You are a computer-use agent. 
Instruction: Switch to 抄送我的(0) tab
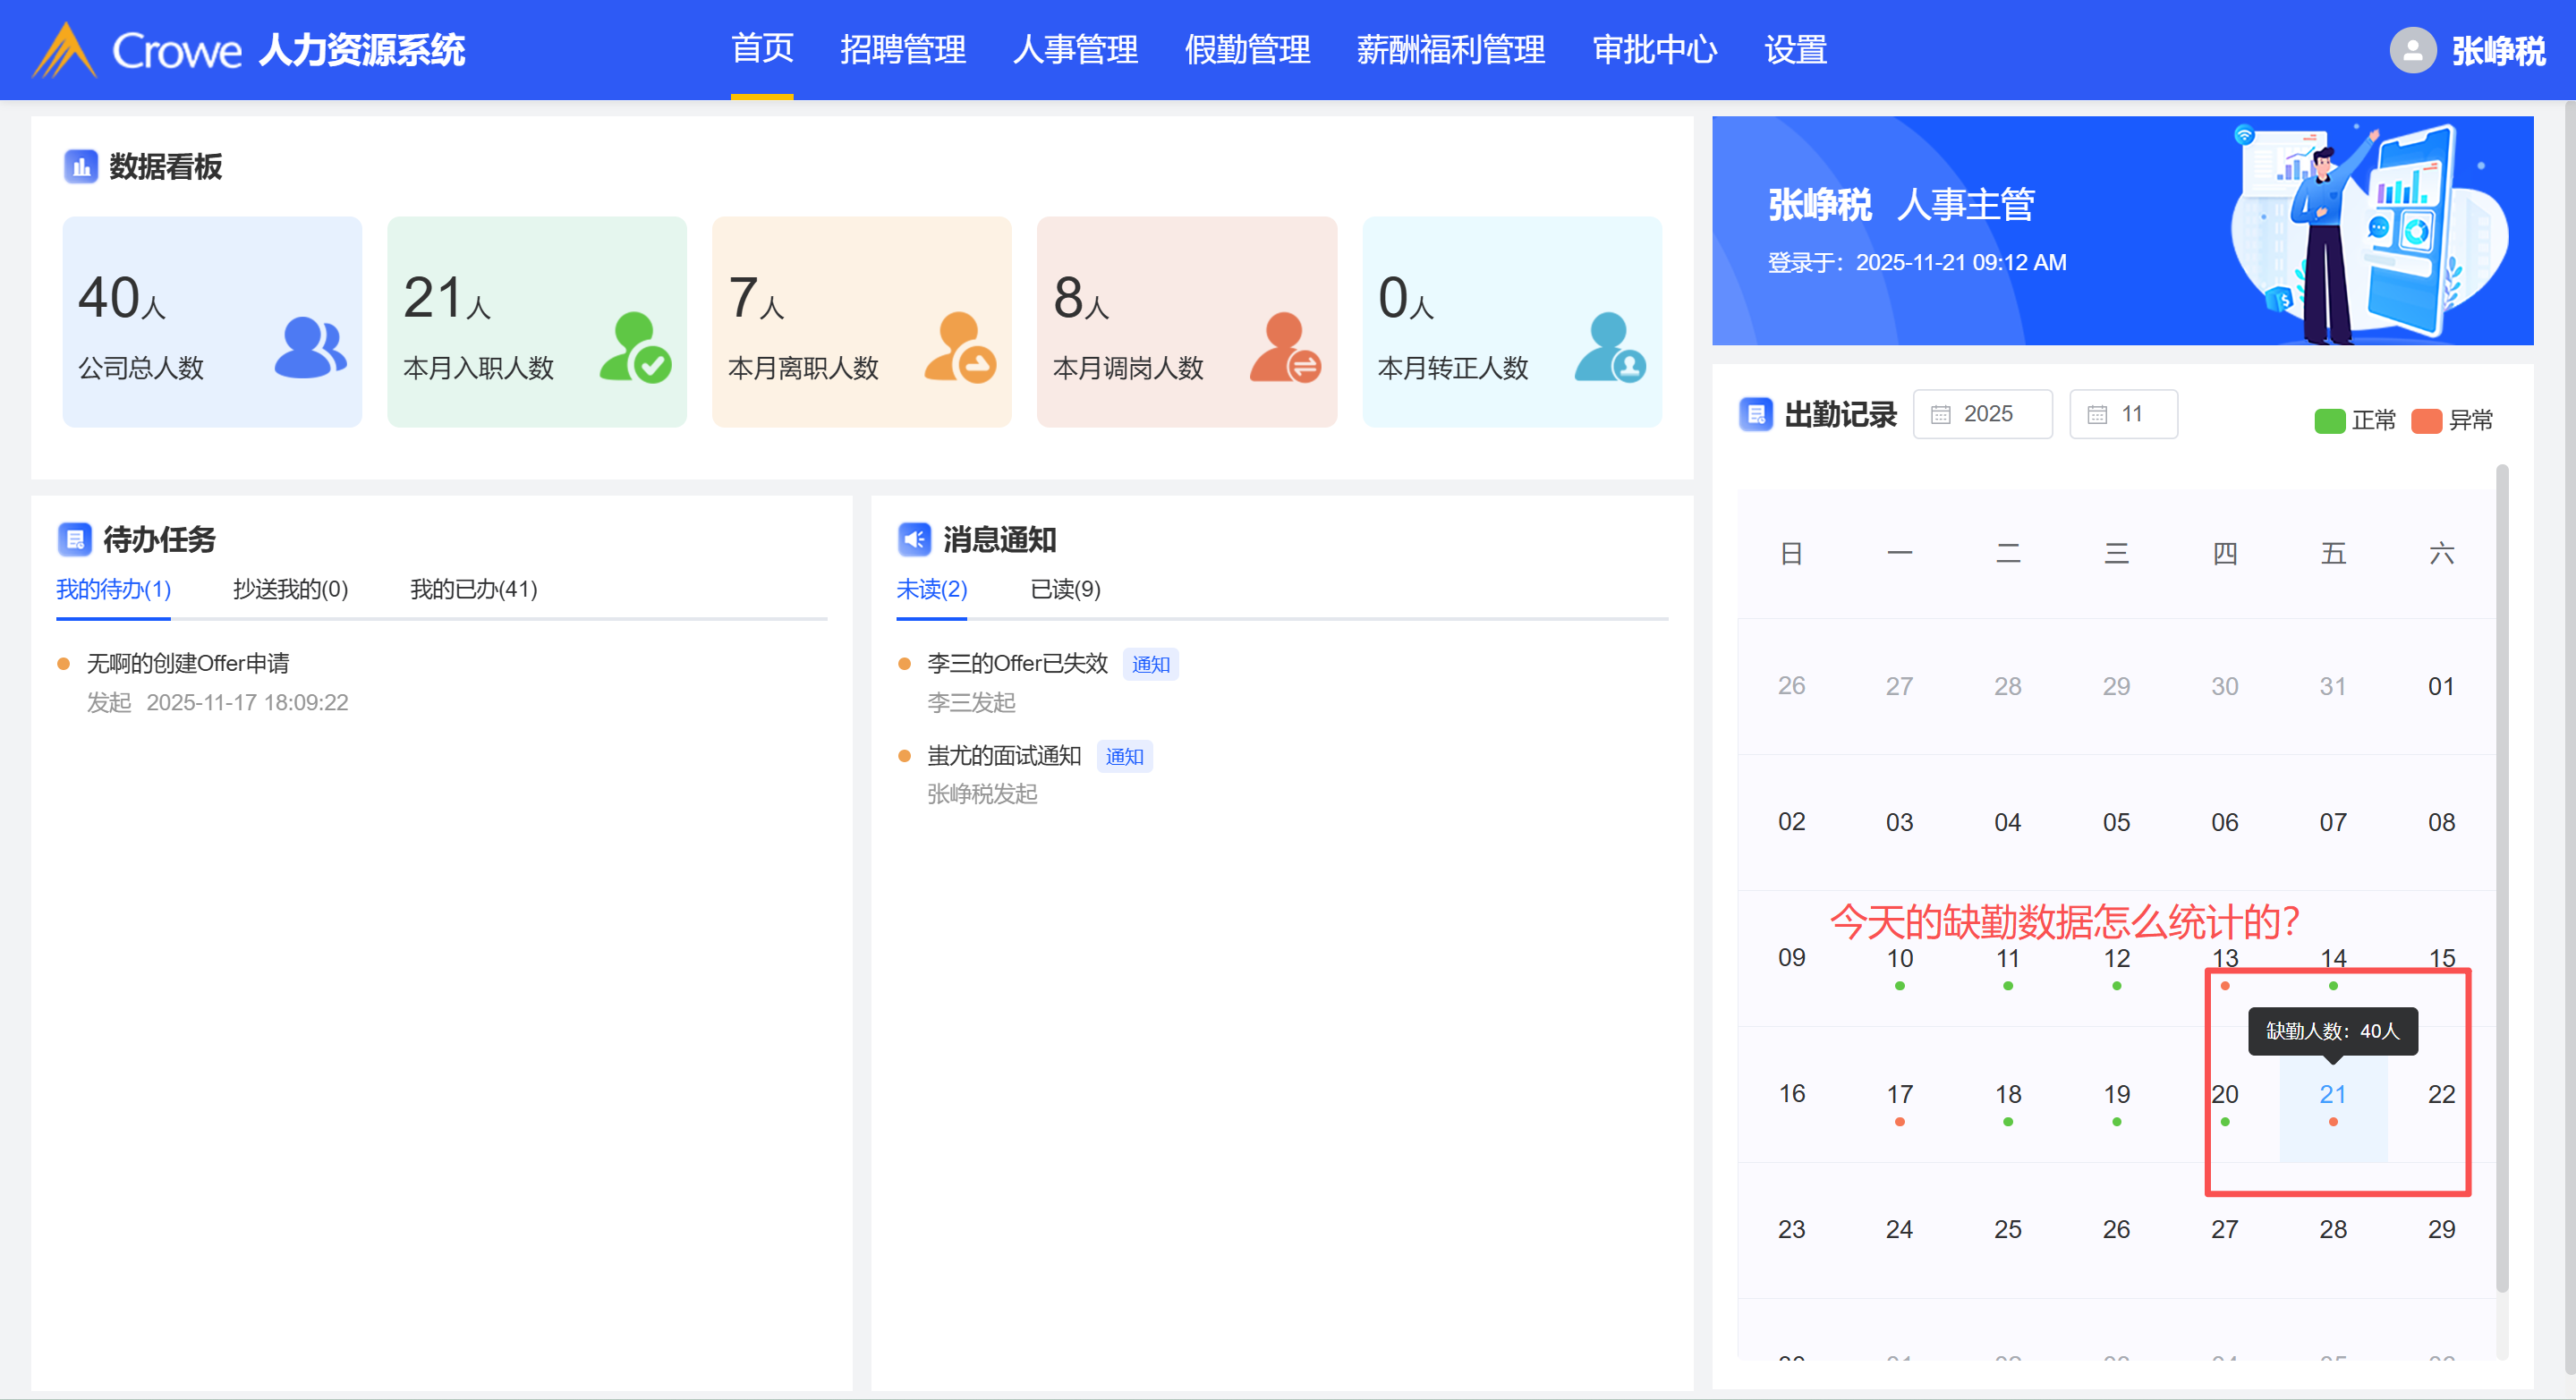click(290, 589)
